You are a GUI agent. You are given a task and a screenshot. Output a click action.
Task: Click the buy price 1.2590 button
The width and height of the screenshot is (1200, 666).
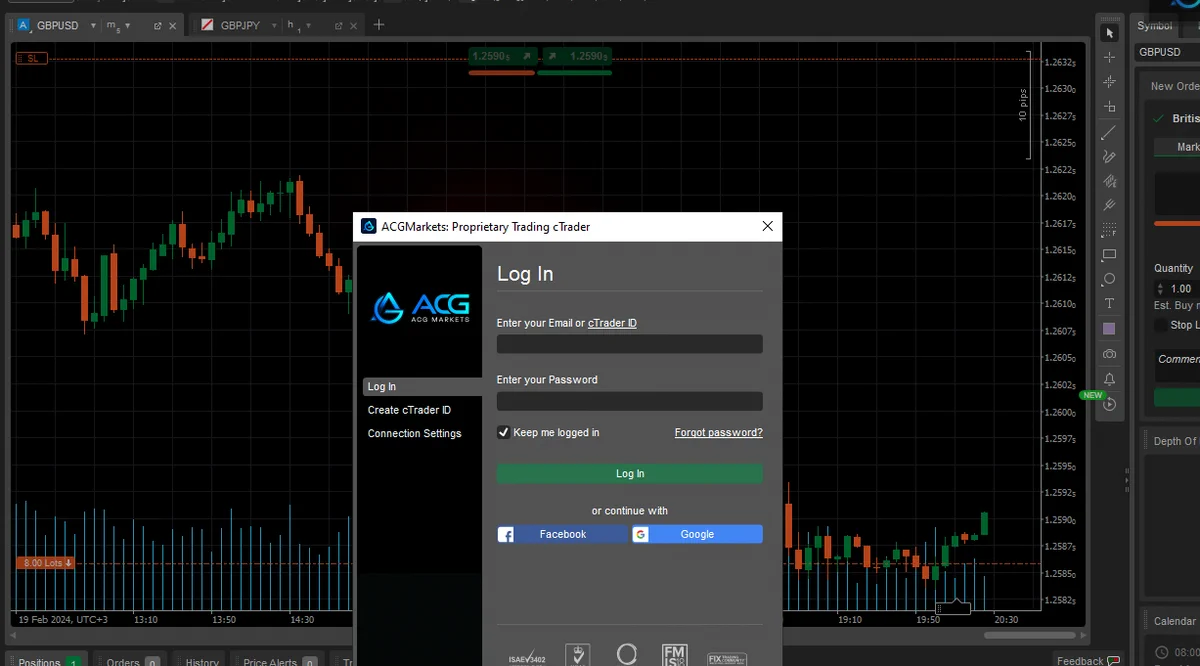point(575,57)
